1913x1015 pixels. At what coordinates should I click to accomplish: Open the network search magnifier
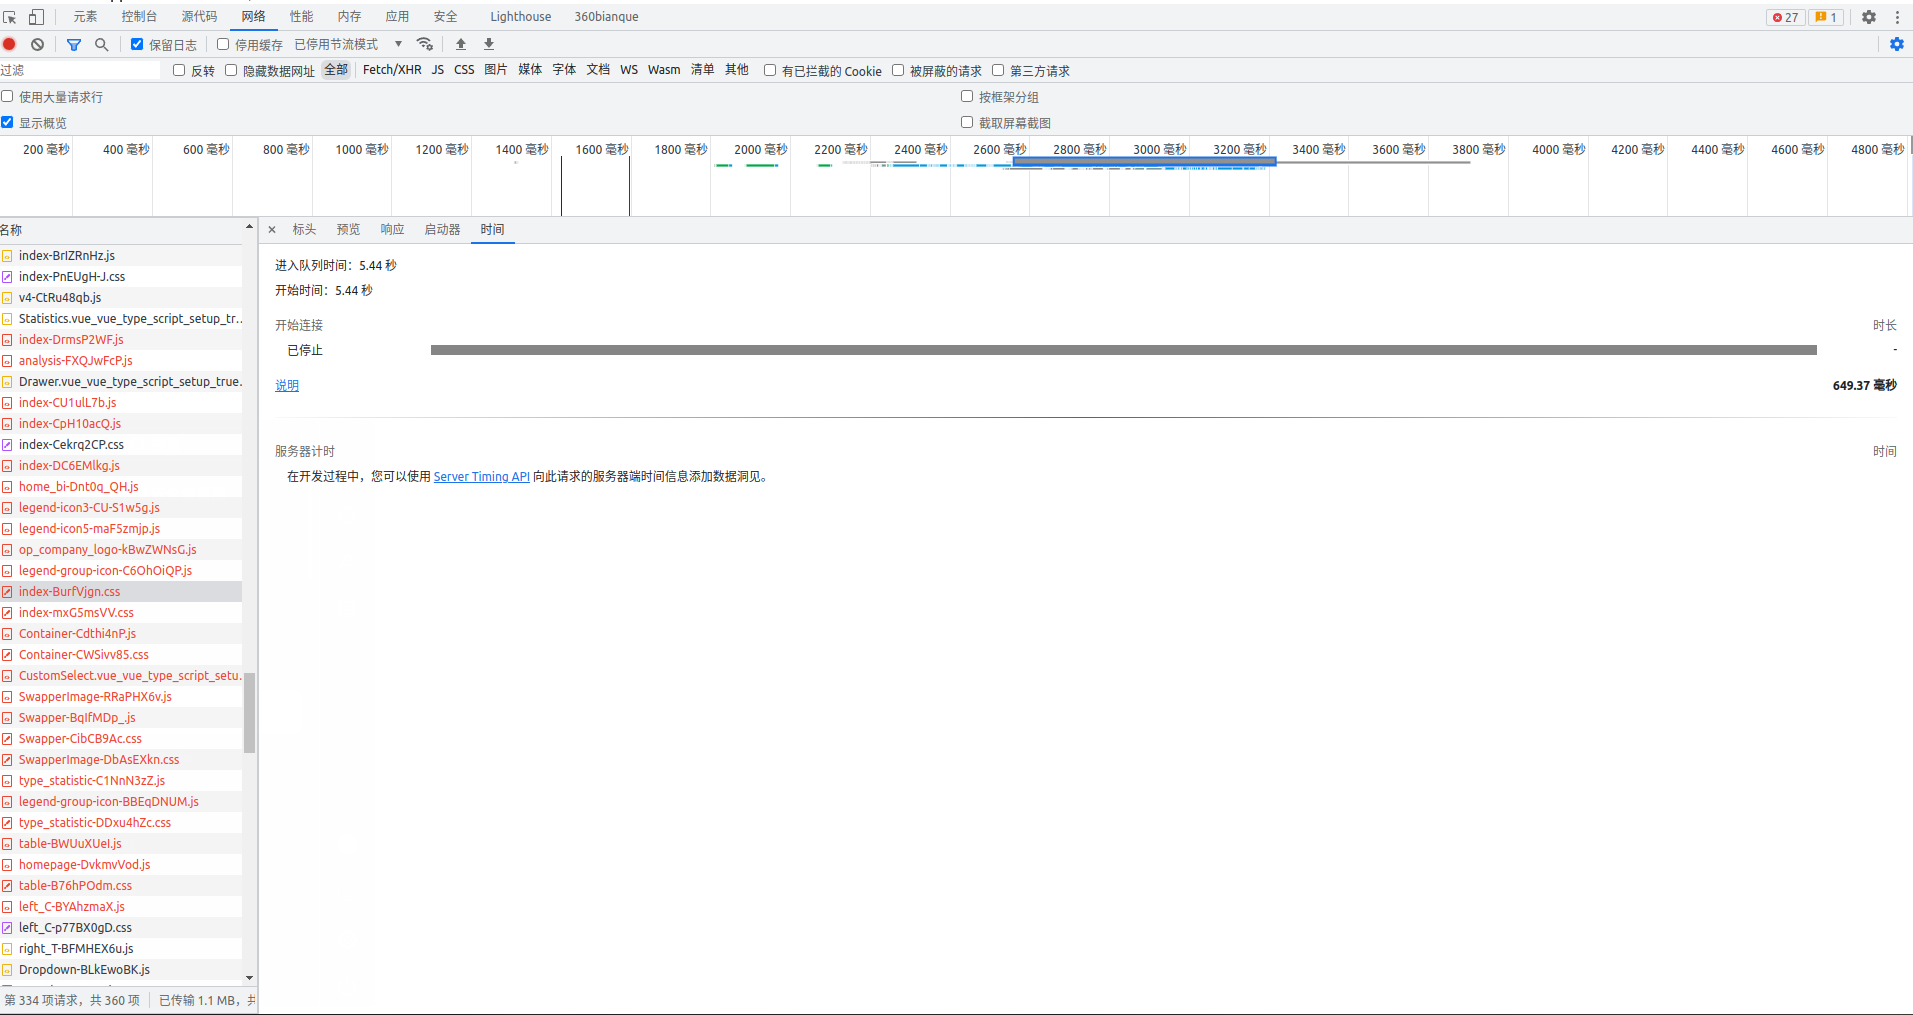coord(101,44)
